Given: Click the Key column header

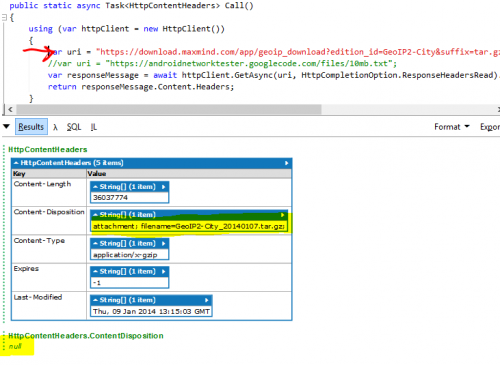Looking at the screenshot, I should click(49, 174).
